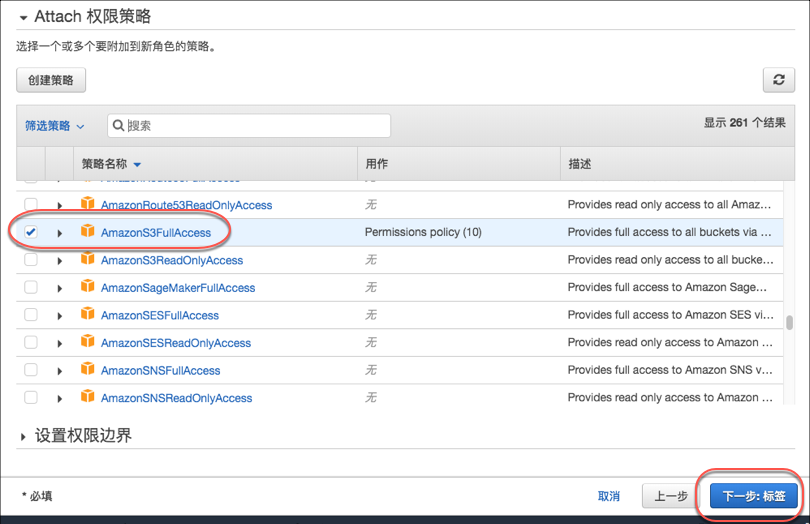Click the policy icon beside AmazonSNSReadOnlyAccess
Screen dimensions: 810x524
coord(88,397)
